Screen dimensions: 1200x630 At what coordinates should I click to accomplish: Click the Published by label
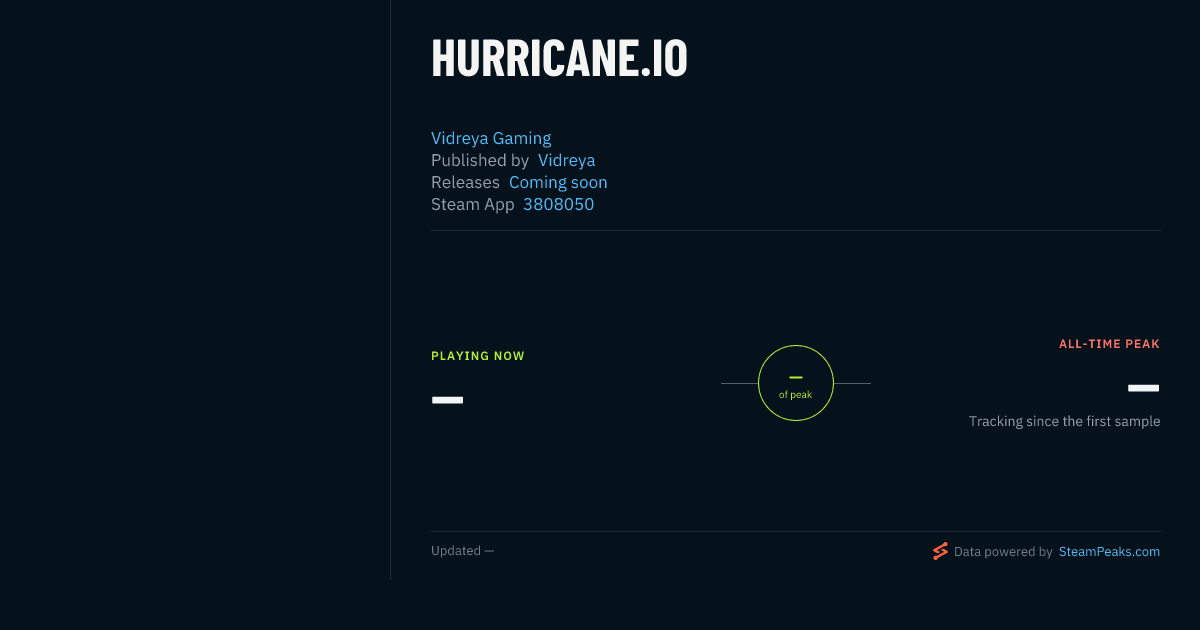pyautogui.click(x=480, y=160)
